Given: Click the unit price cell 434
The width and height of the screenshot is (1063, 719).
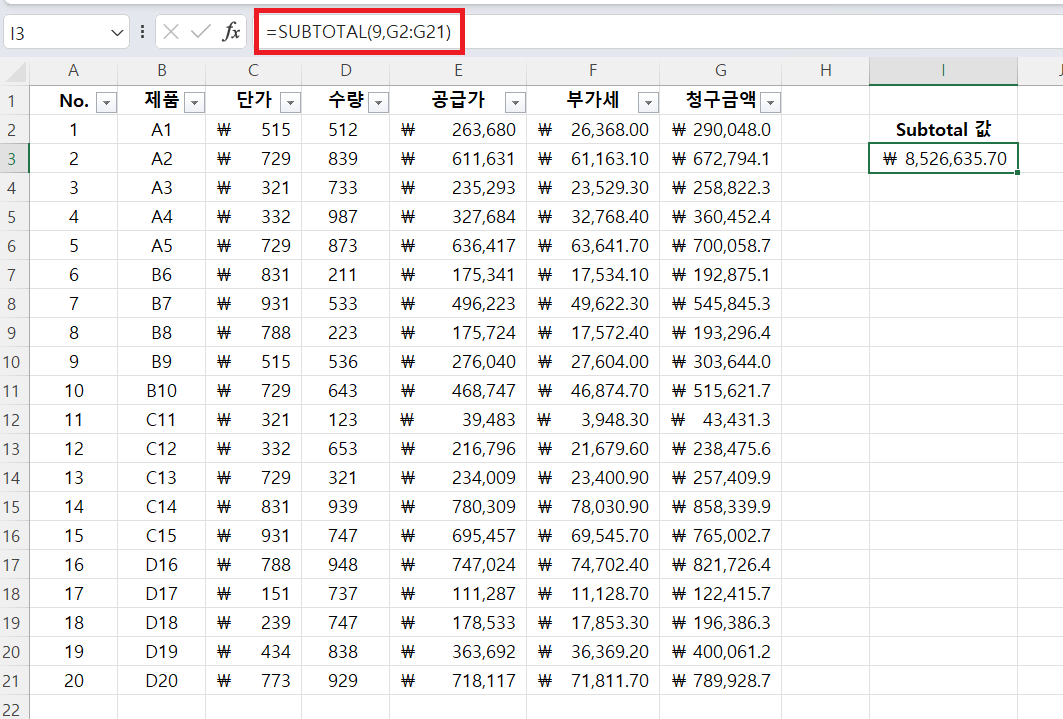Looking at the screenshot, I should 254,651.
